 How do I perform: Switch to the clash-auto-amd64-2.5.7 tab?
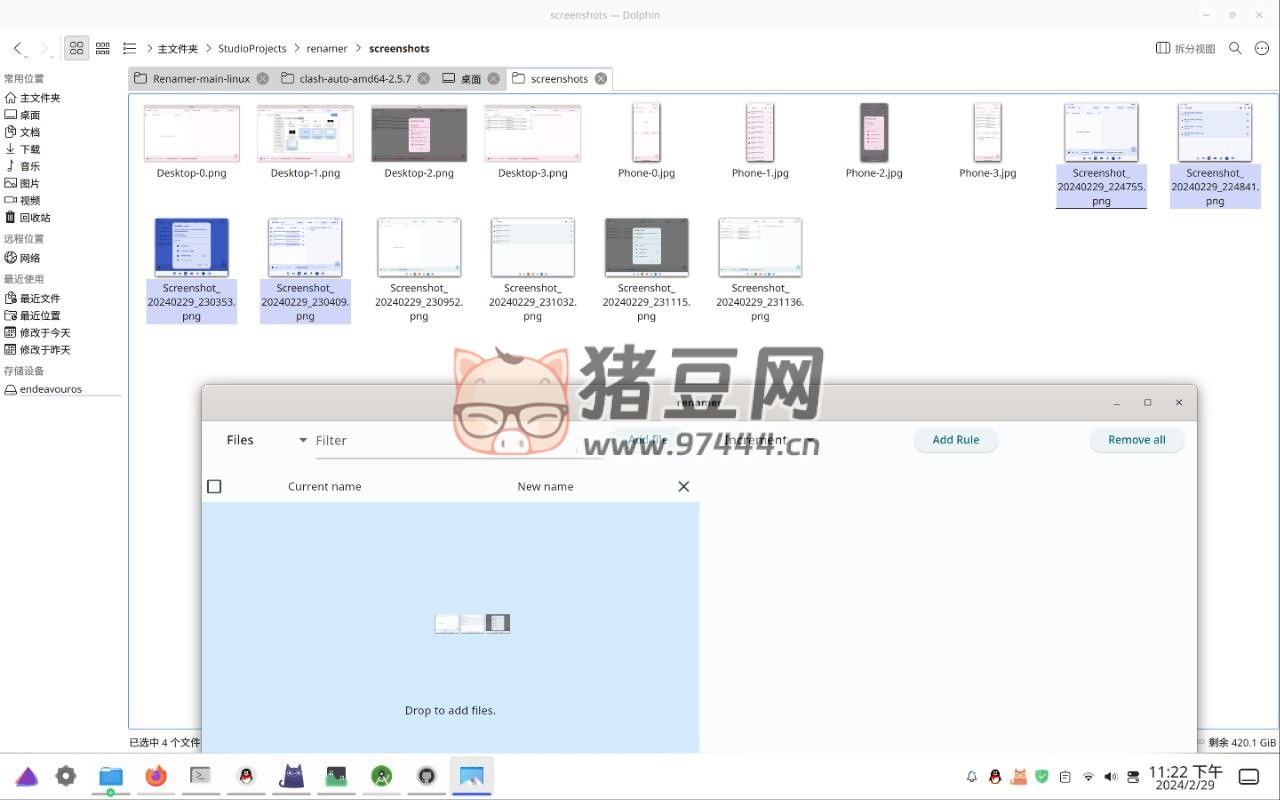pyautogui.click(x=346, y=79)
